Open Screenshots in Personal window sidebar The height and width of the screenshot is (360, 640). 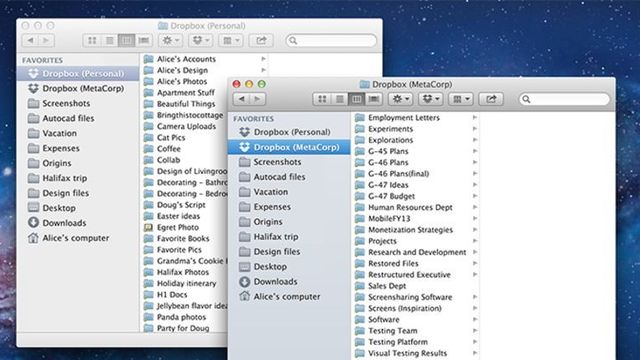tap(78, 104)
